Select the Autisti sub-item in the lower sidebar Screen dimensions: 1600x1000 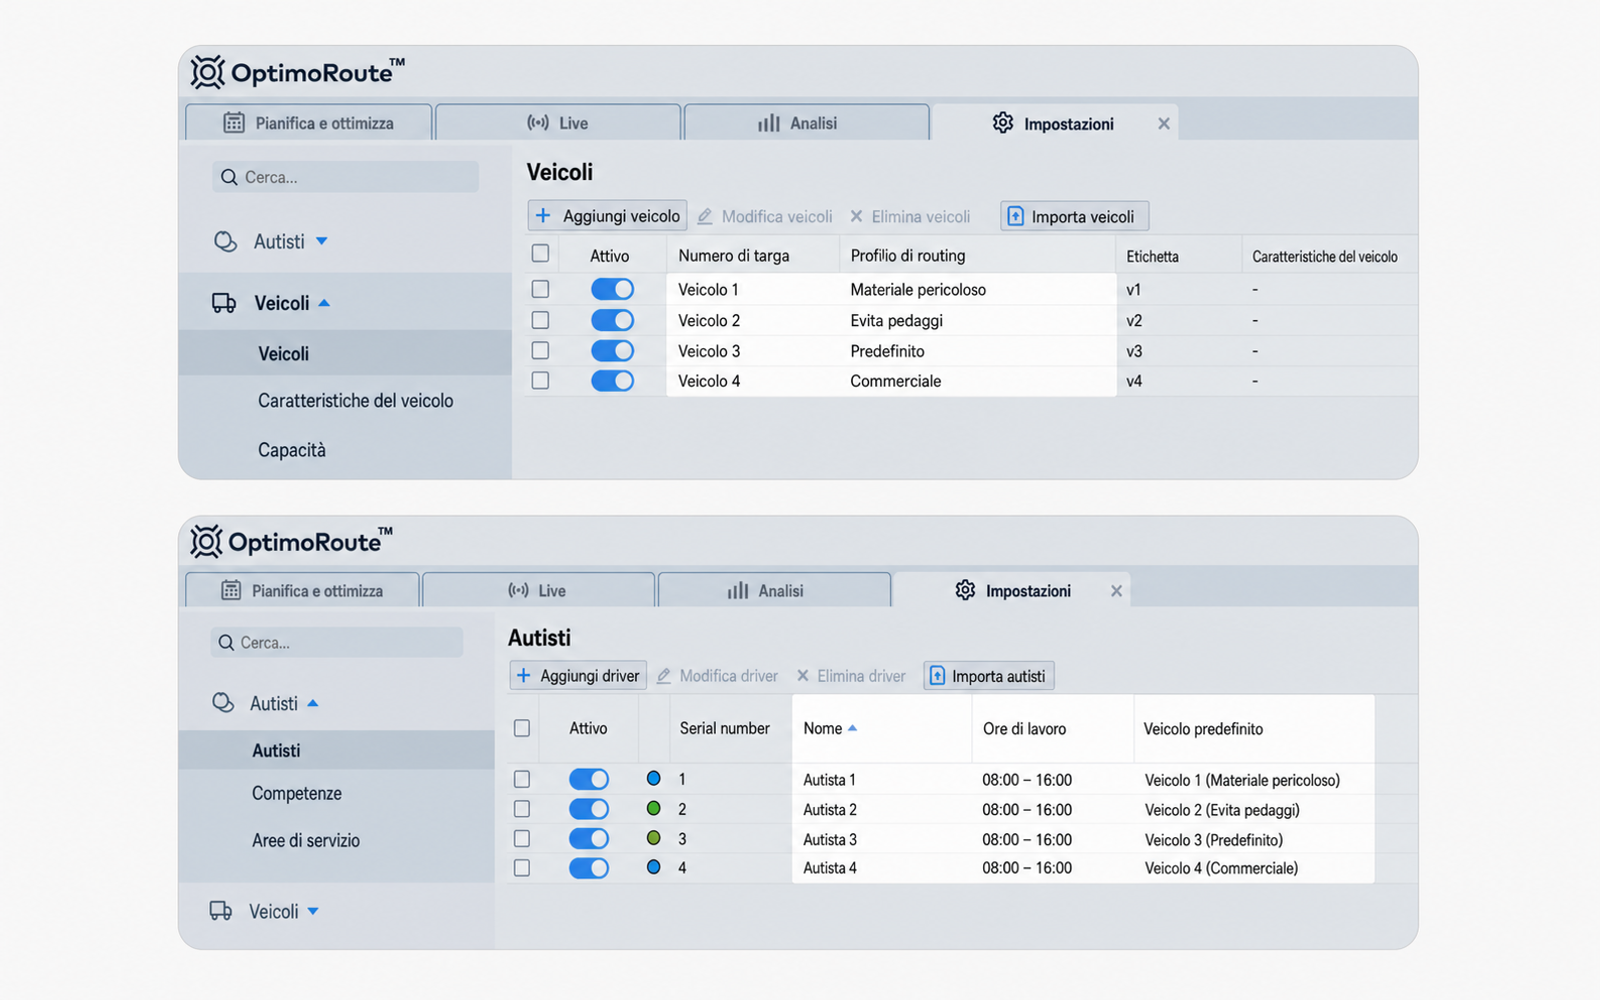(336, 750)
